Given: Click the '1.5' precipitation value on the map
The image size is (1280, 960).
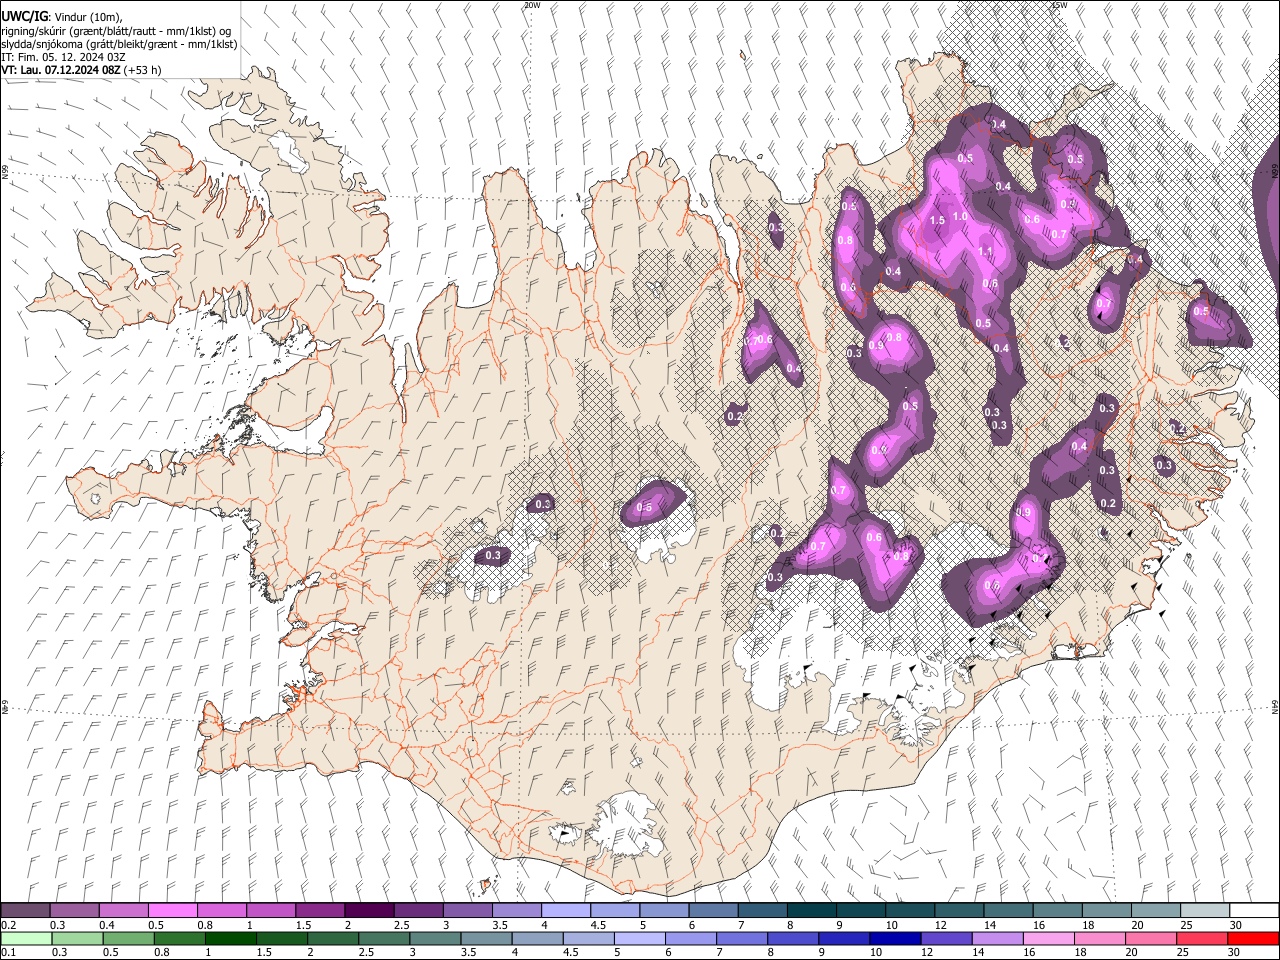Looking at the screenshot, I should [937, 221].
